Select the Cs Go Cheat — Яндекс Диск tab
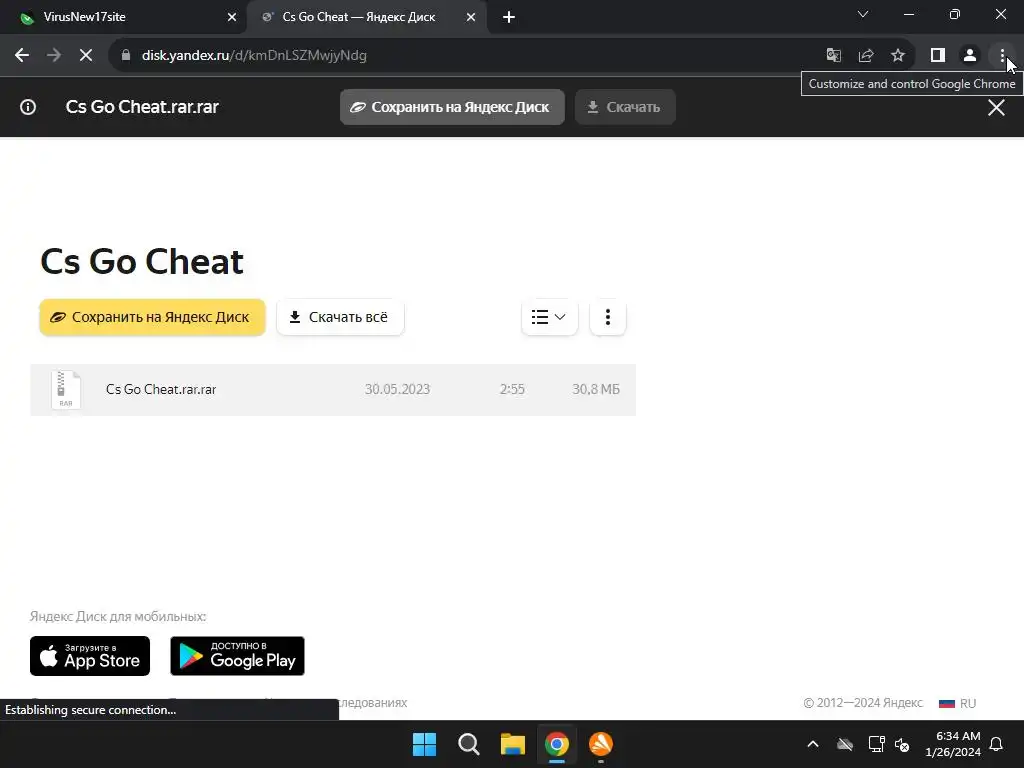This screenshot has height=768, width=1024. coord(366,17)
